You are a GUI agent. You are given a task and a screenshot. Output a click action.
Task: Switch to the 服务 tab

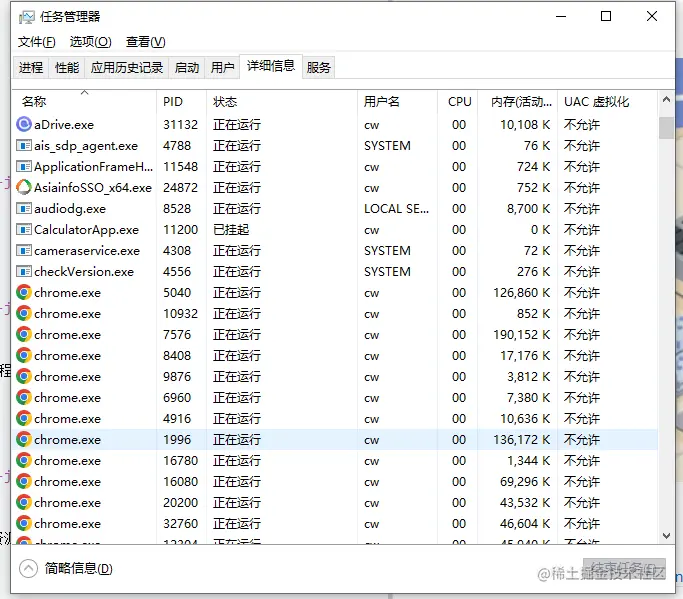pos(318,68)
